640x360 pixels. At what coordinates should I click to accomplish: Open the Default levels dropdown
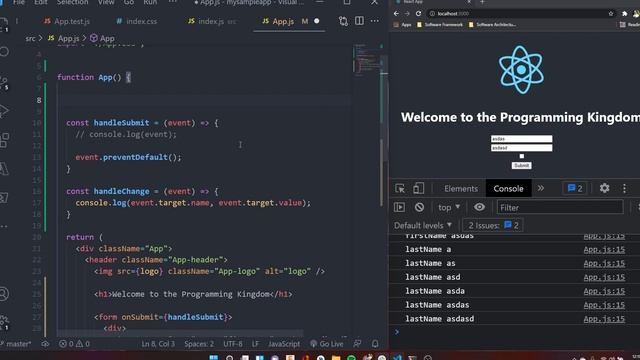[x=423, y=225]
